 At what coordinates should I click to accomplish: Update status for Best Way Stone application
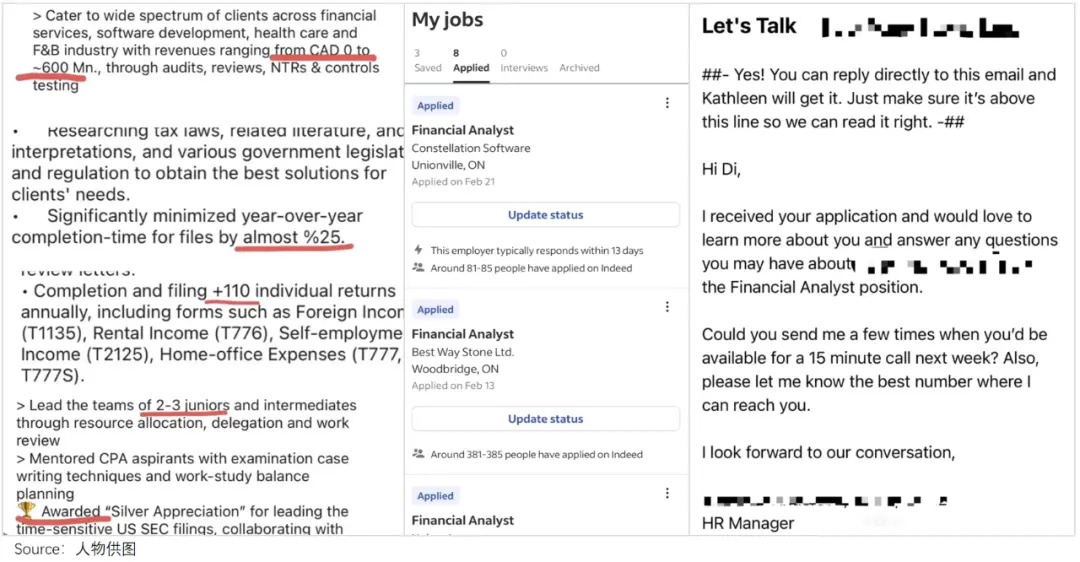click(545, 419)
